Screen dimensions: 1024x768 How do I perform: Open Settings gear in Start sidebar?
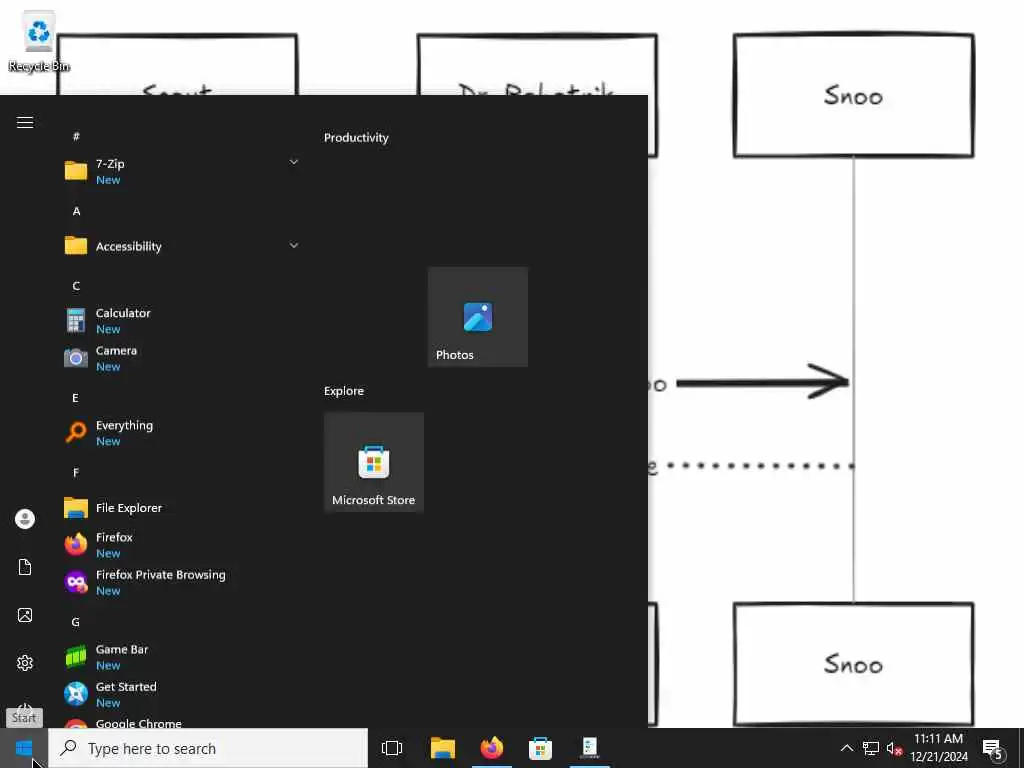pyautogui.click(x=25, y=663)
